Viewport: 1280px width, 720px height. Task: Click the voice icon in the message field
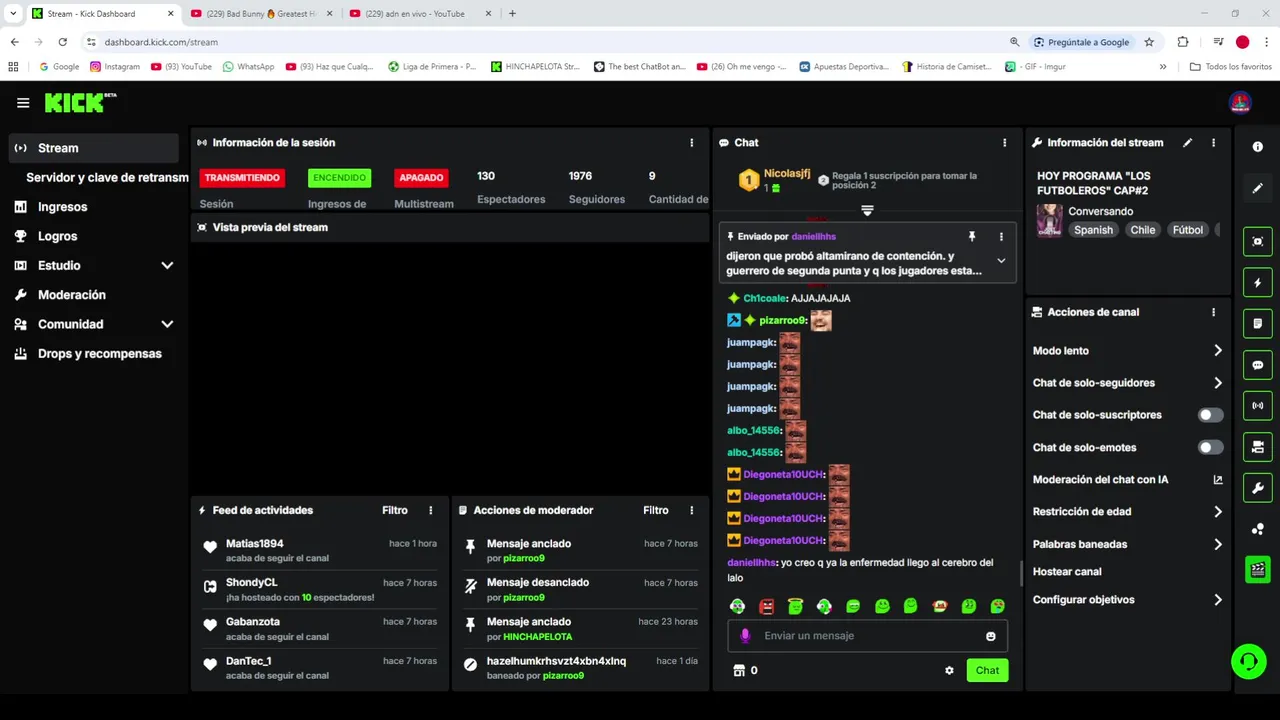click(745, 636)
